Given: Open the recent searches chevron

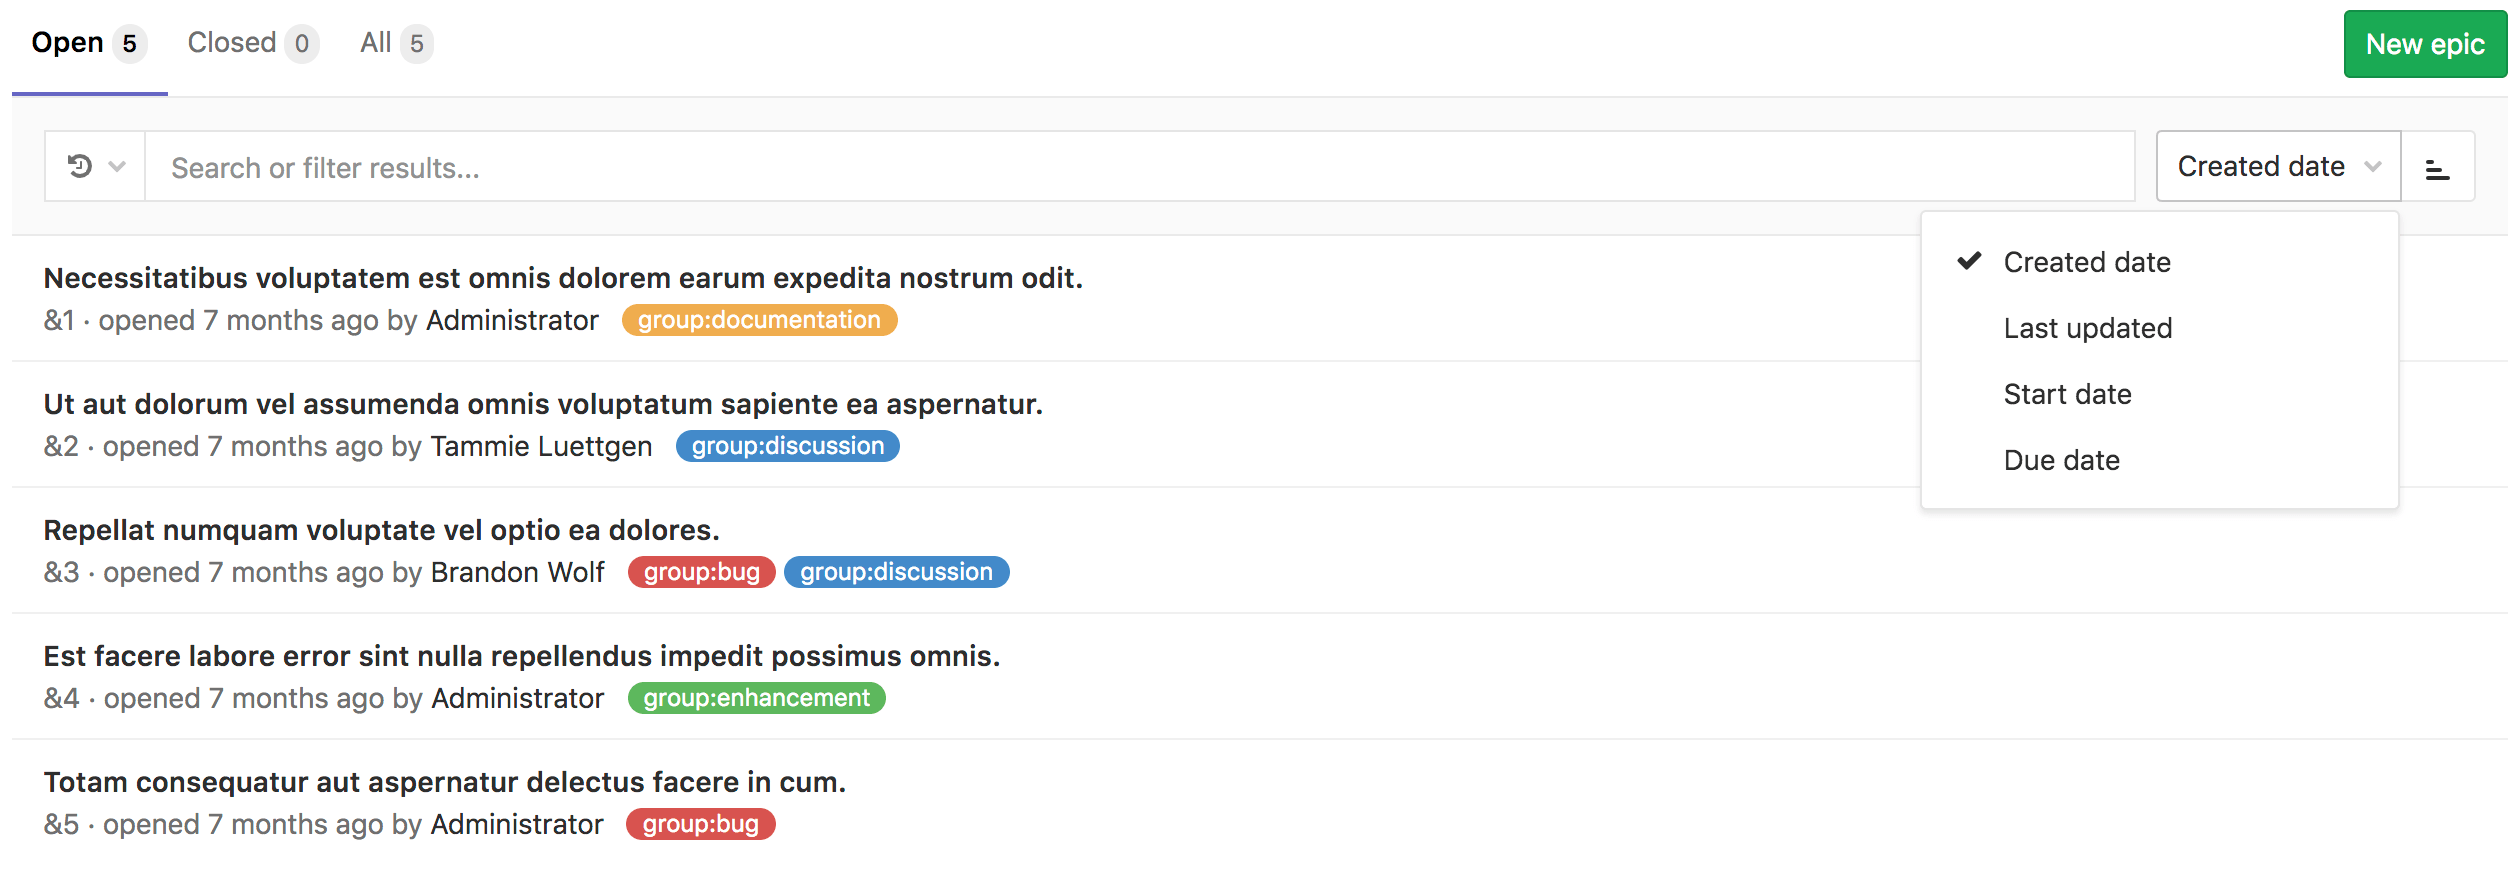Looking at the screenshot, I should coord(117,166).
